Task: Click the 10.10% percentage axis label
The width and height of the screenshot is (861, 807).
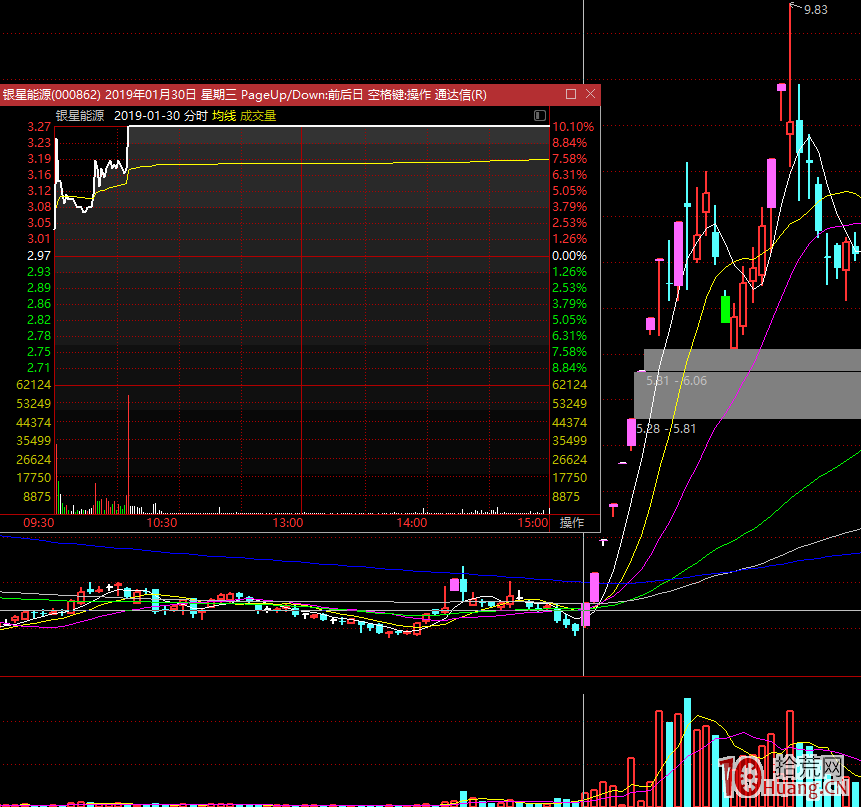Action: 573,127
